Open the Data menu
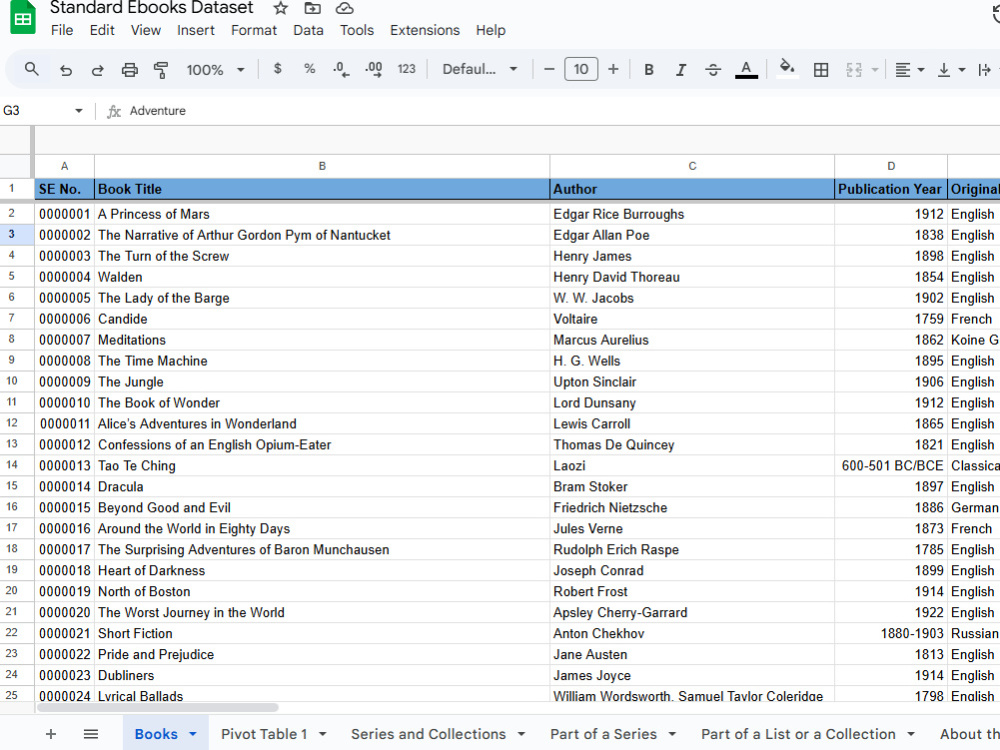Image resolution: width=1000 pixels, height=750 pixels. tap(308, 30)
